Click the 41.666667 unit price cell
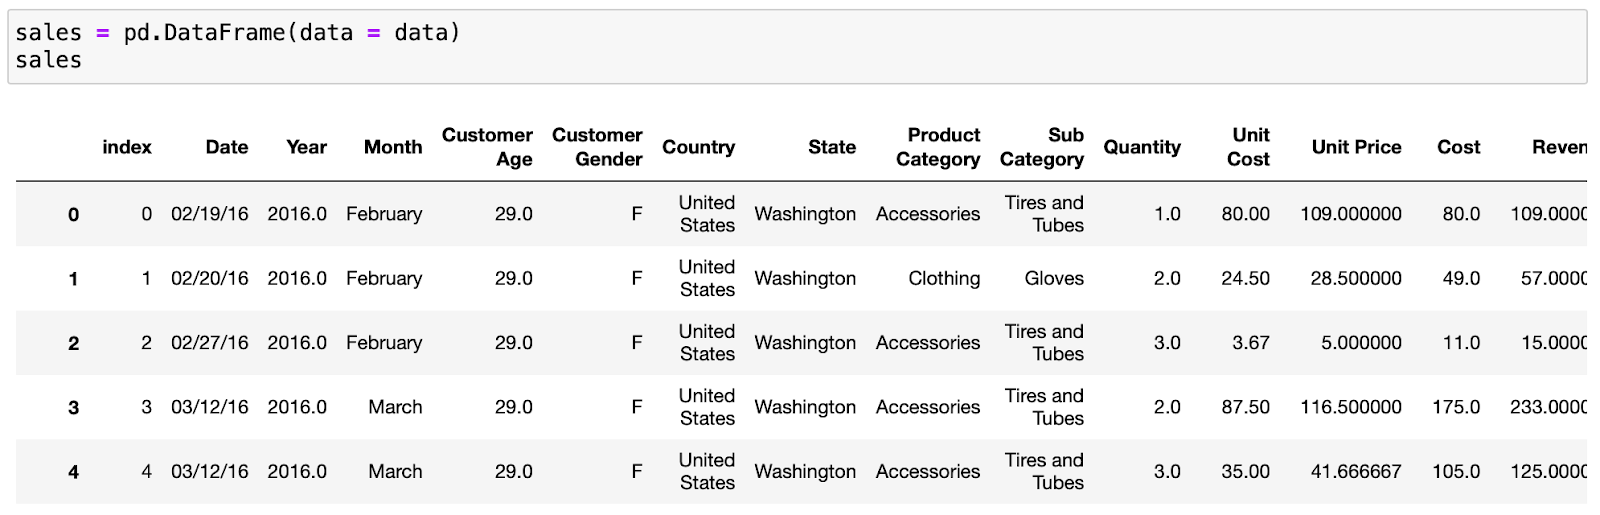Screen dimensions: 1600x515 [1356, 472]
